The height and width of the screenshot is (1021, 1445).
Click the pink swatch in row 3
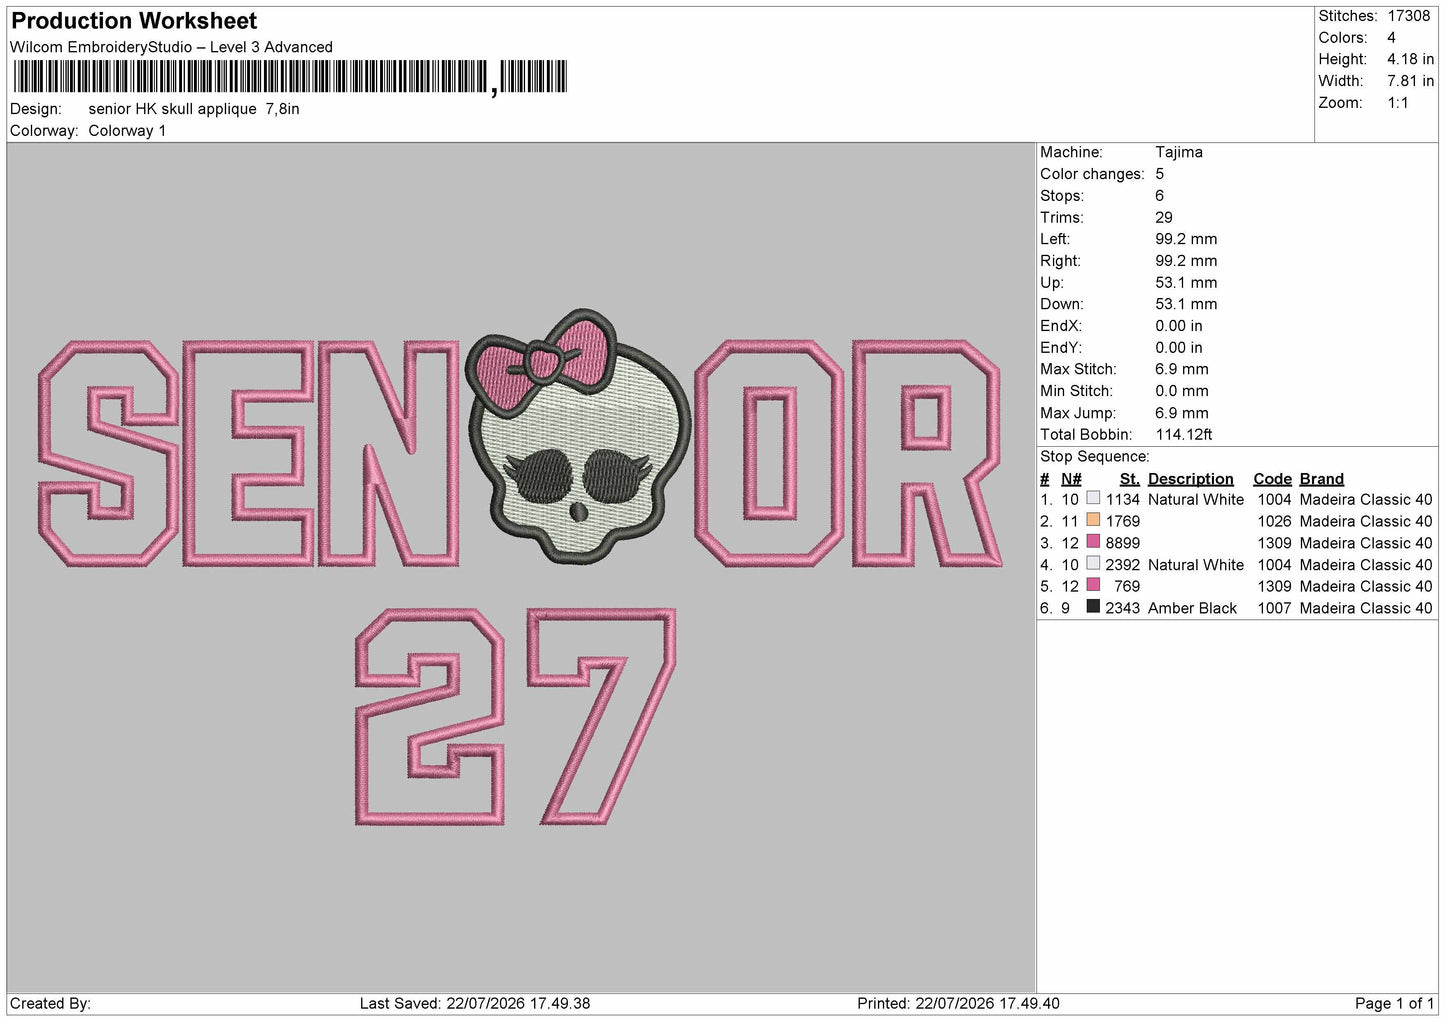pyautogui.click(x=1093, y=542)
